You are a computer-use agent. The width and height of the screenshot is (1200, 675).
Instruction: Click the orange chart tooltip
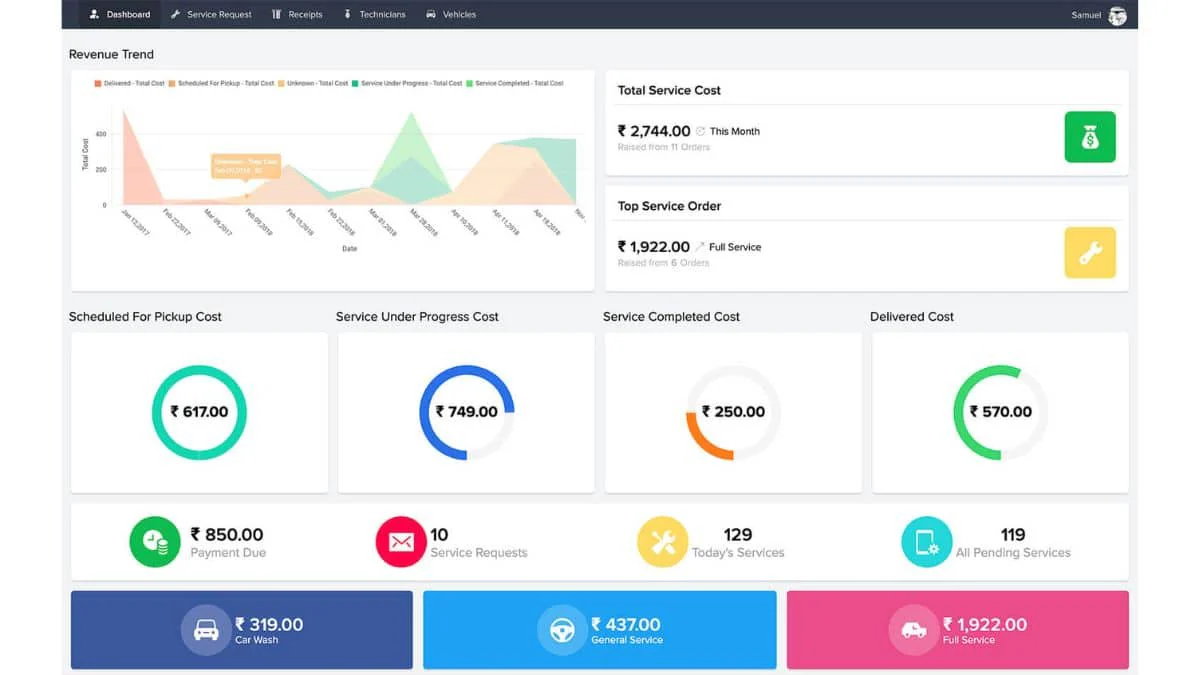(x=246, y=166)
